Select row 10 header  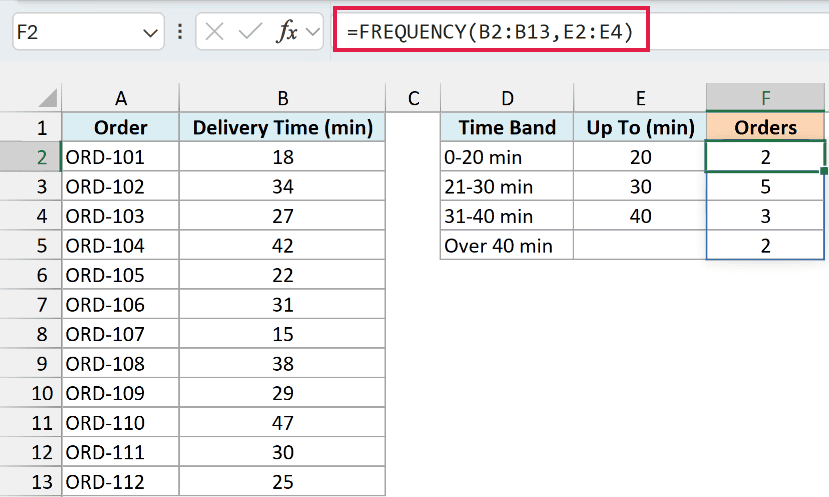[x=31, y=393]
